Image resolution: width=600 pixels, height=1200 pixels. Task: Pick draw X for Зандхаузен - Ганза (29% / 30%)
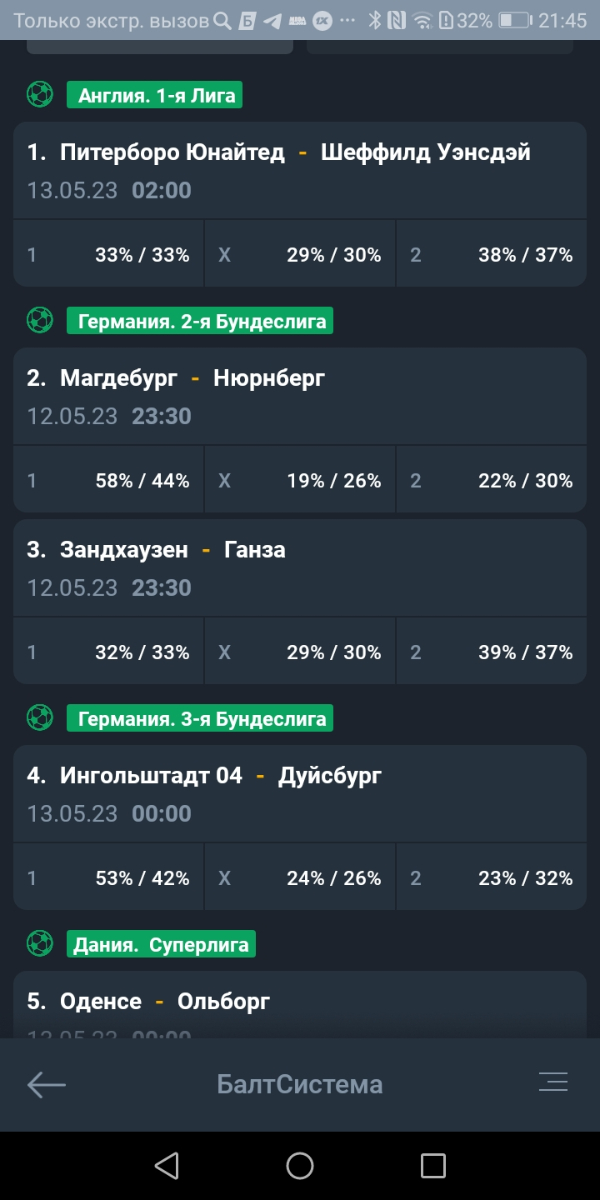click(300, 652)
